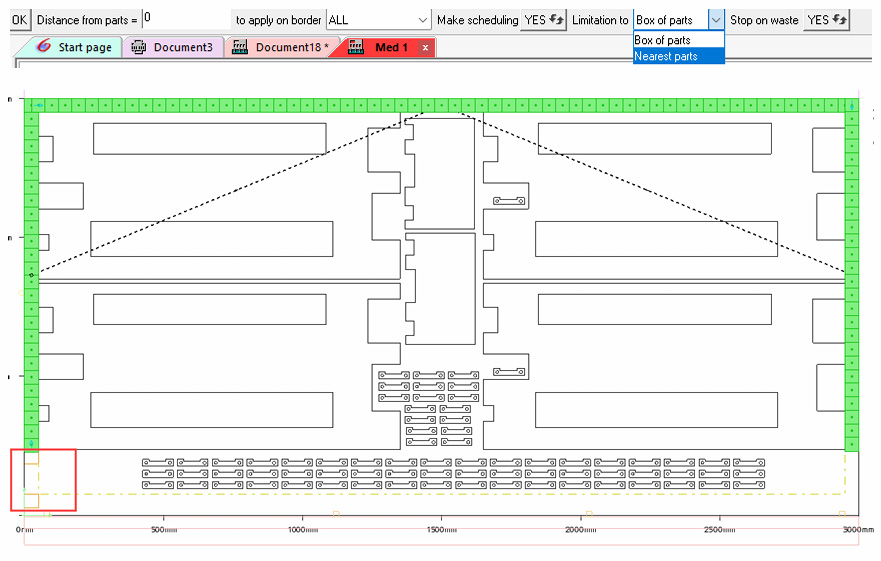The height and width of the screenshot is (561, 881).
Task: Choose Nearest parts from the list
Action: [679, 56]
